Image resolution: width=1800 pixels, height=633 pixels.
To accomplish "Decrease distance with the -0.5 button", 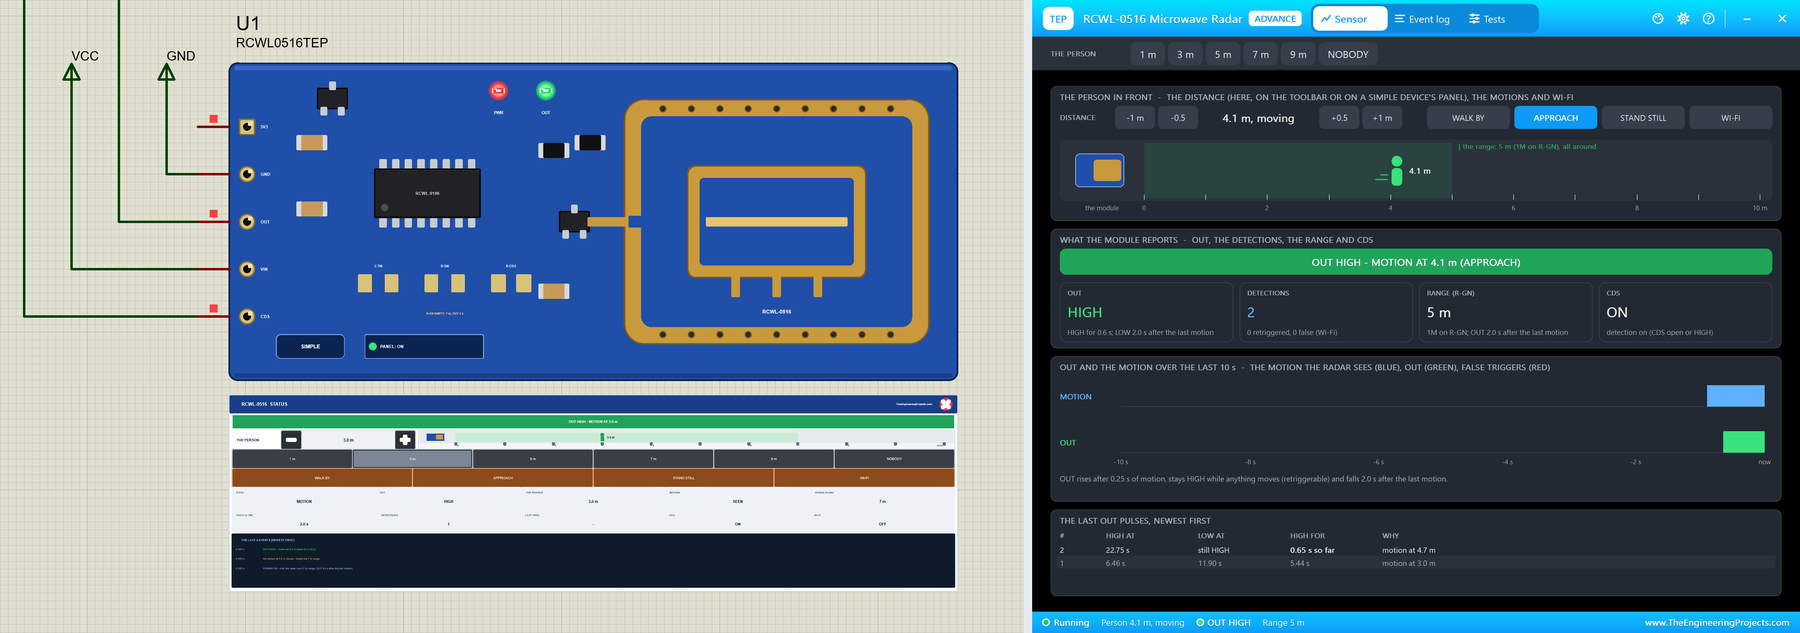I will coord(1178,118).
